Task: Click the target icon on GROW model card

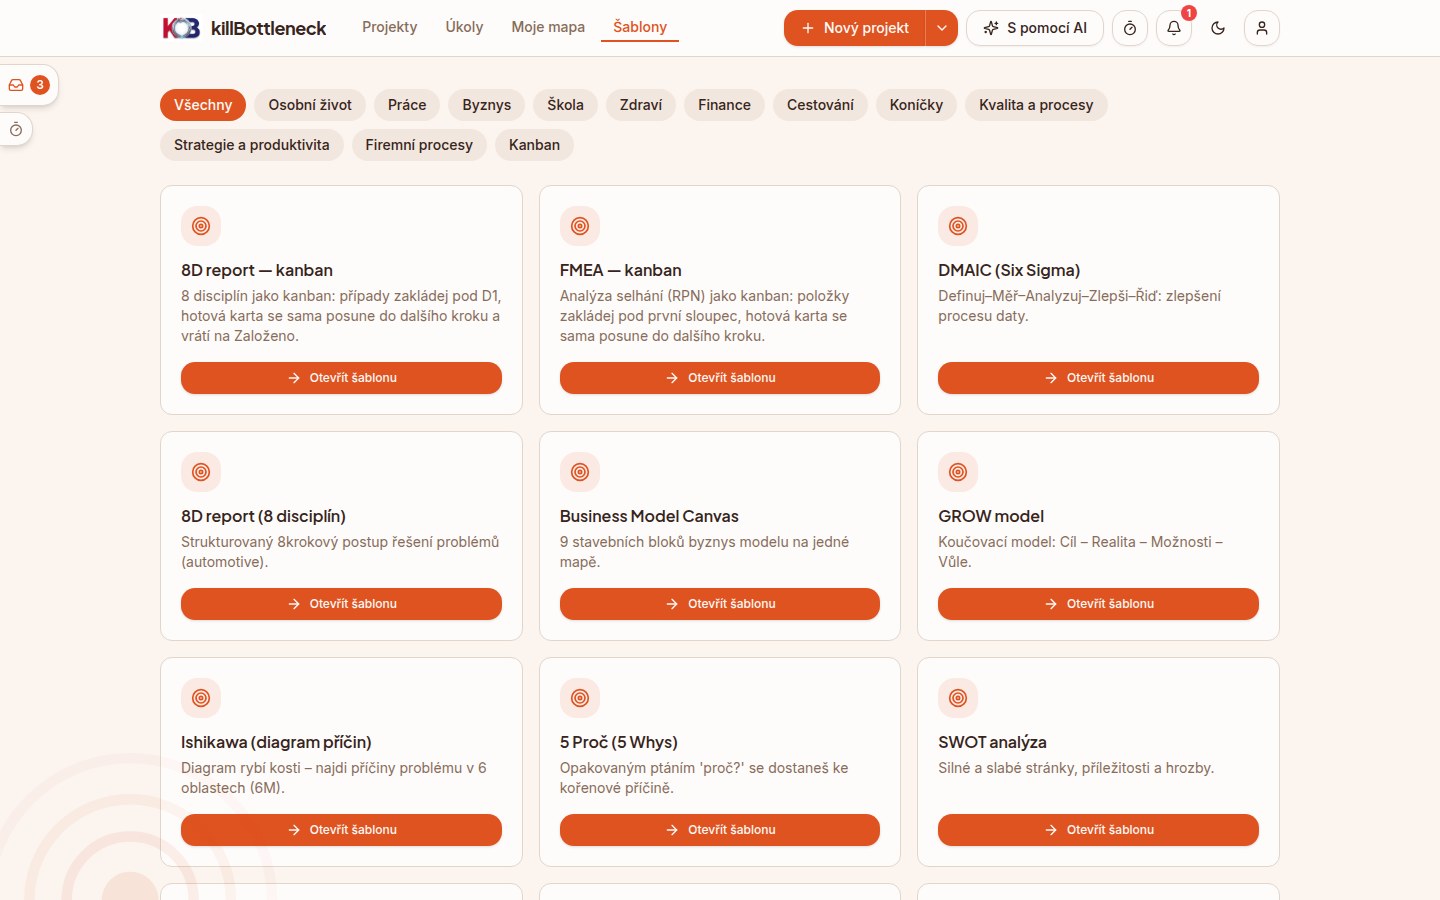Action: pyautogui.click(x=958, y=472)
